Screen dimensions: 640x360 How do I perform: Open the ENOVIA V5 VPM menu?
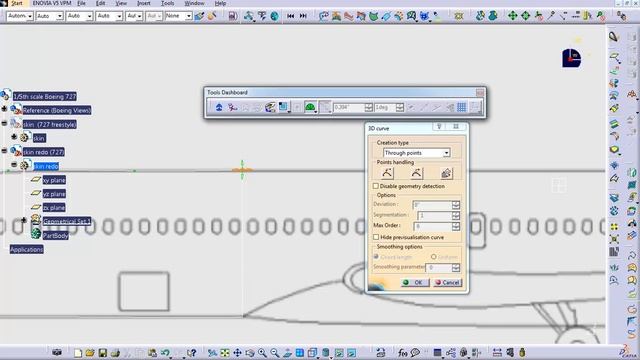(x=51, y=3)
